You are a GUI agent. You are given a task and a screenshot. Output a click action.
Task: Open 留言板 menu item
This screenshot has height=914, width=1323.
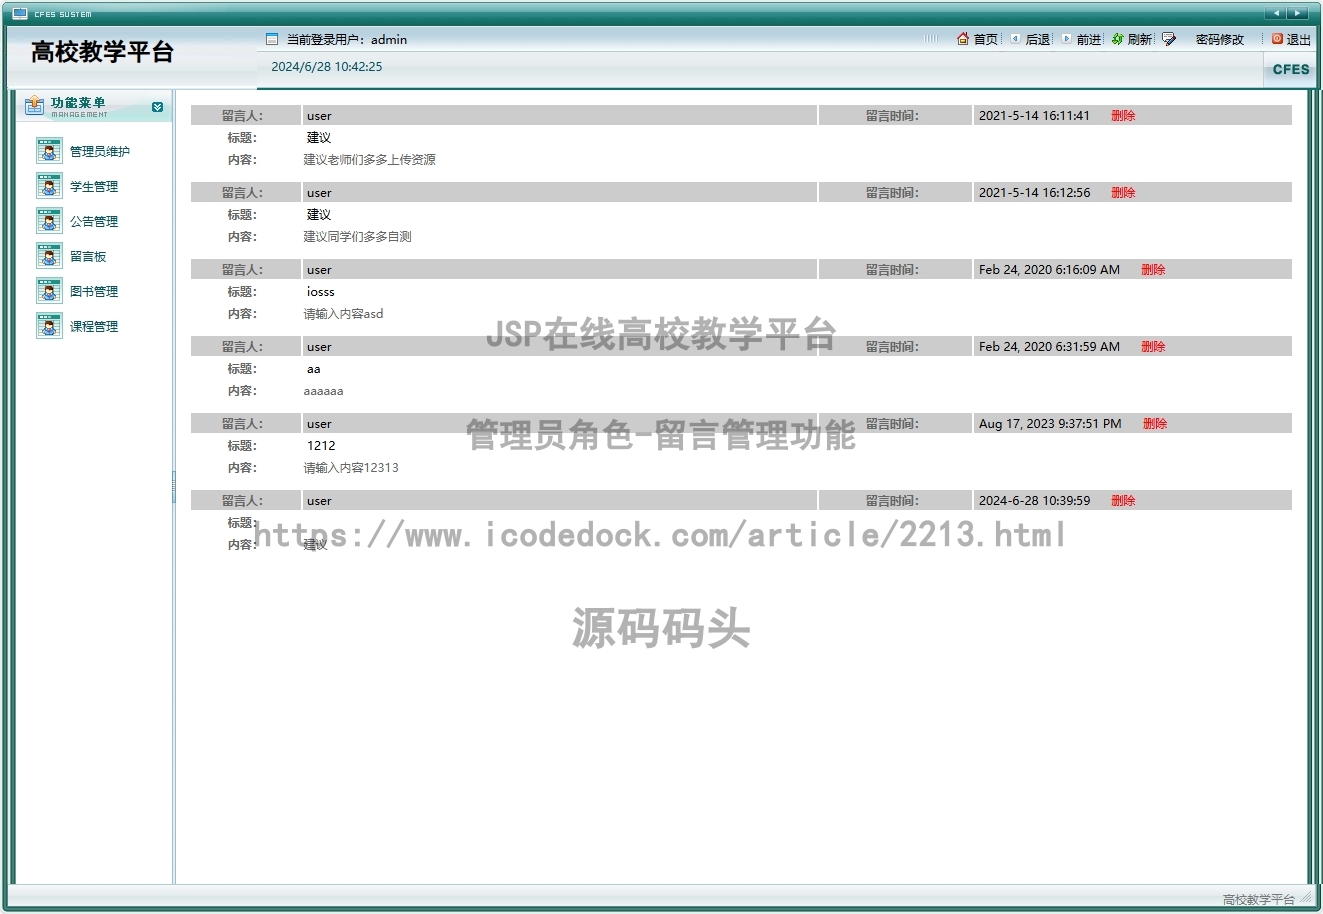(88, 257)
